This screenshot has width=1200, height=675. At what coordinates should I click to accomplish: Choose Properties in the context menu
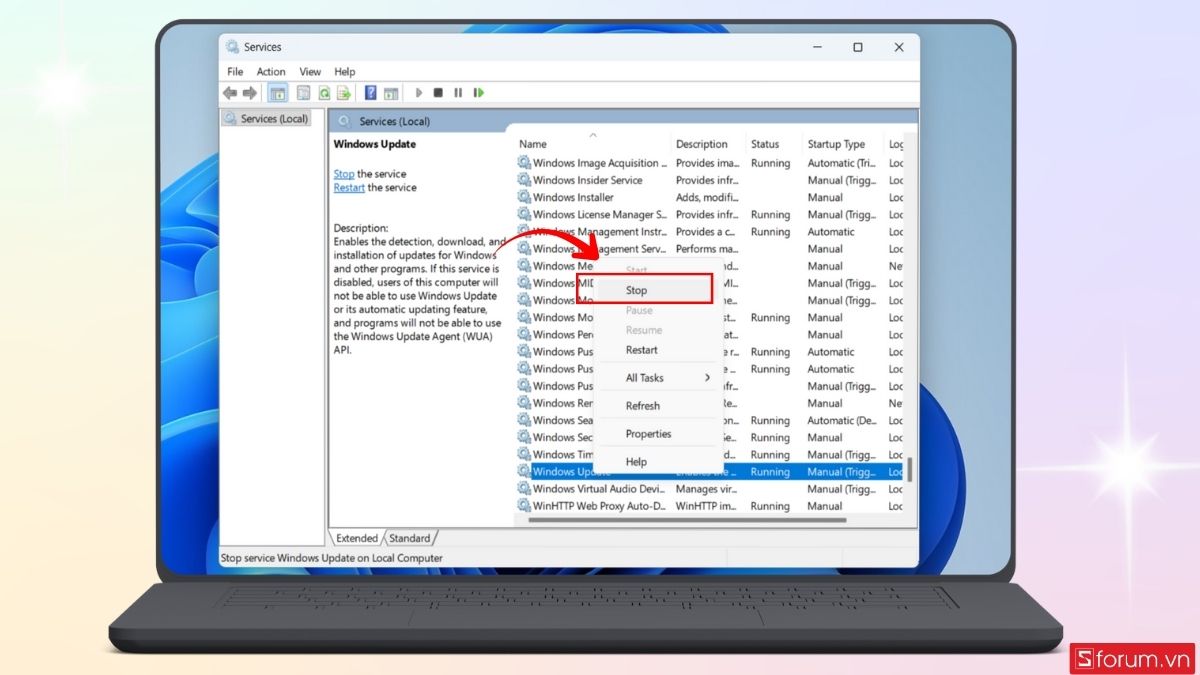[648, 434]
